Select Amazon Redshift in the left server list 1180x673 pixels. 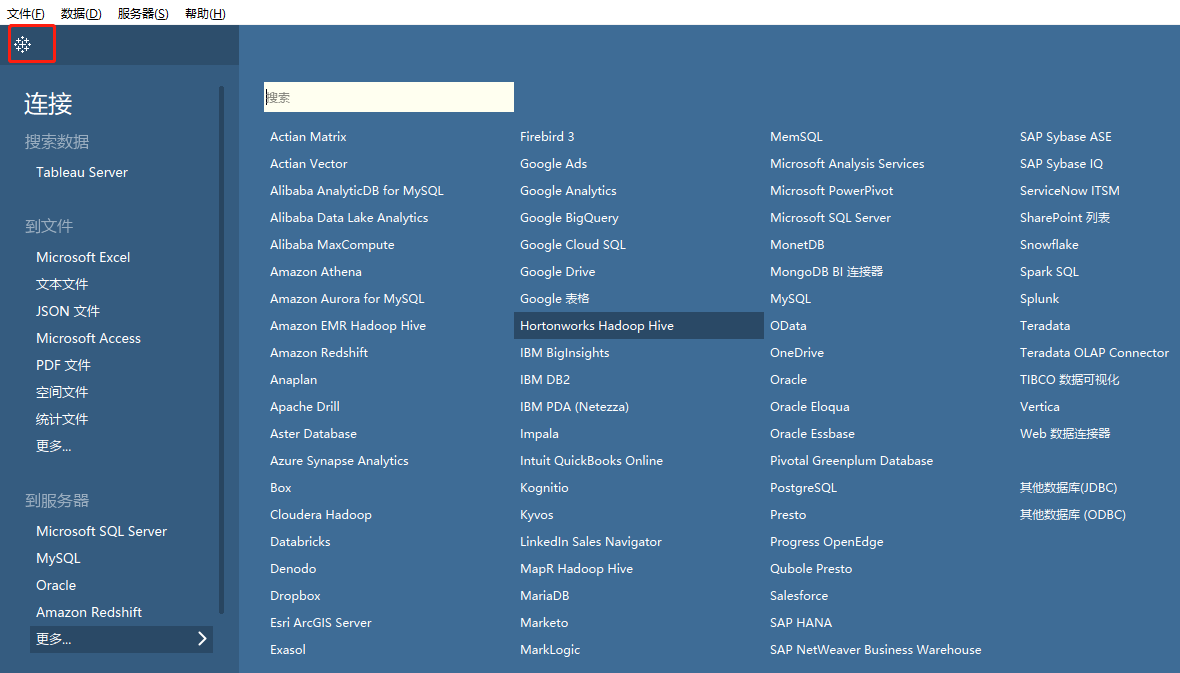coord(89,613)
